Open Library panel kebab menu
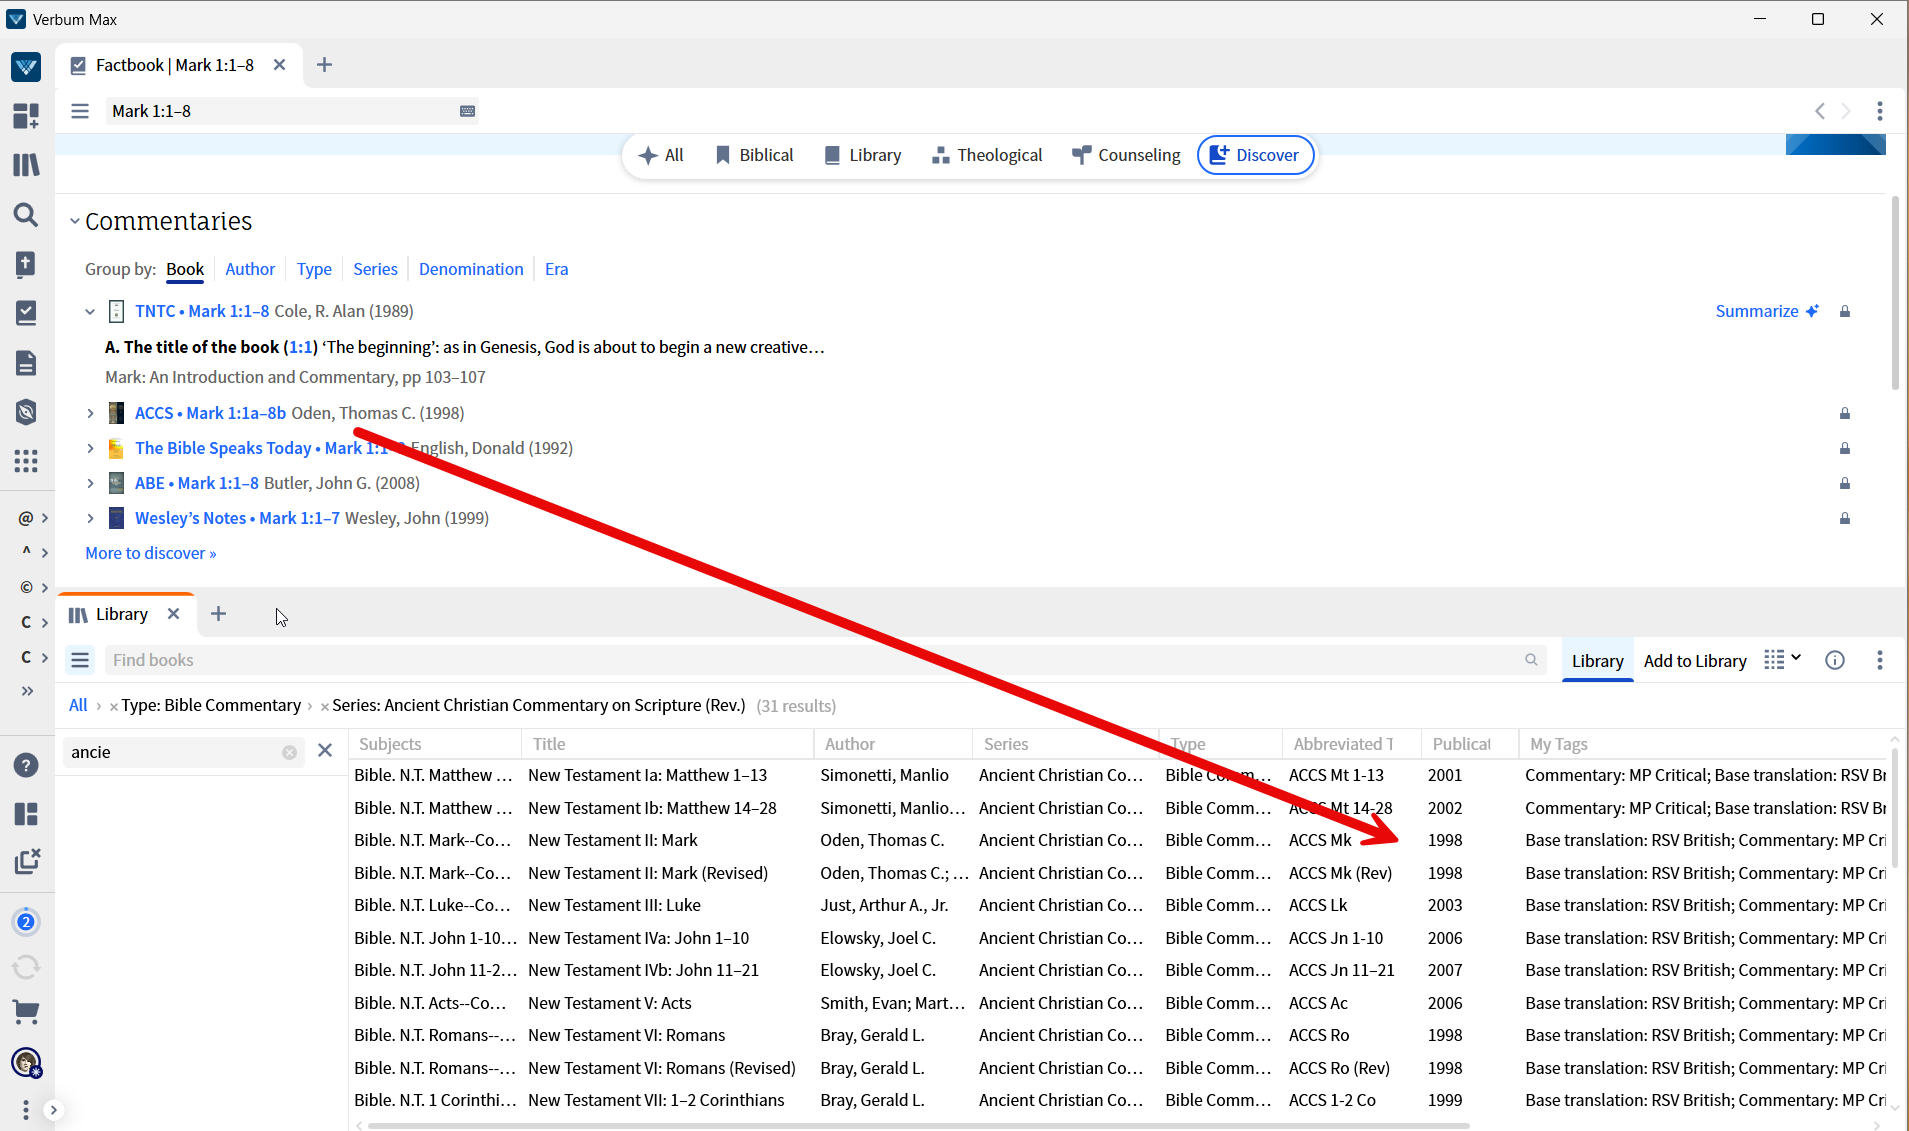The width and height of the screenshot is (1909, 1131). coord(1880,660)
